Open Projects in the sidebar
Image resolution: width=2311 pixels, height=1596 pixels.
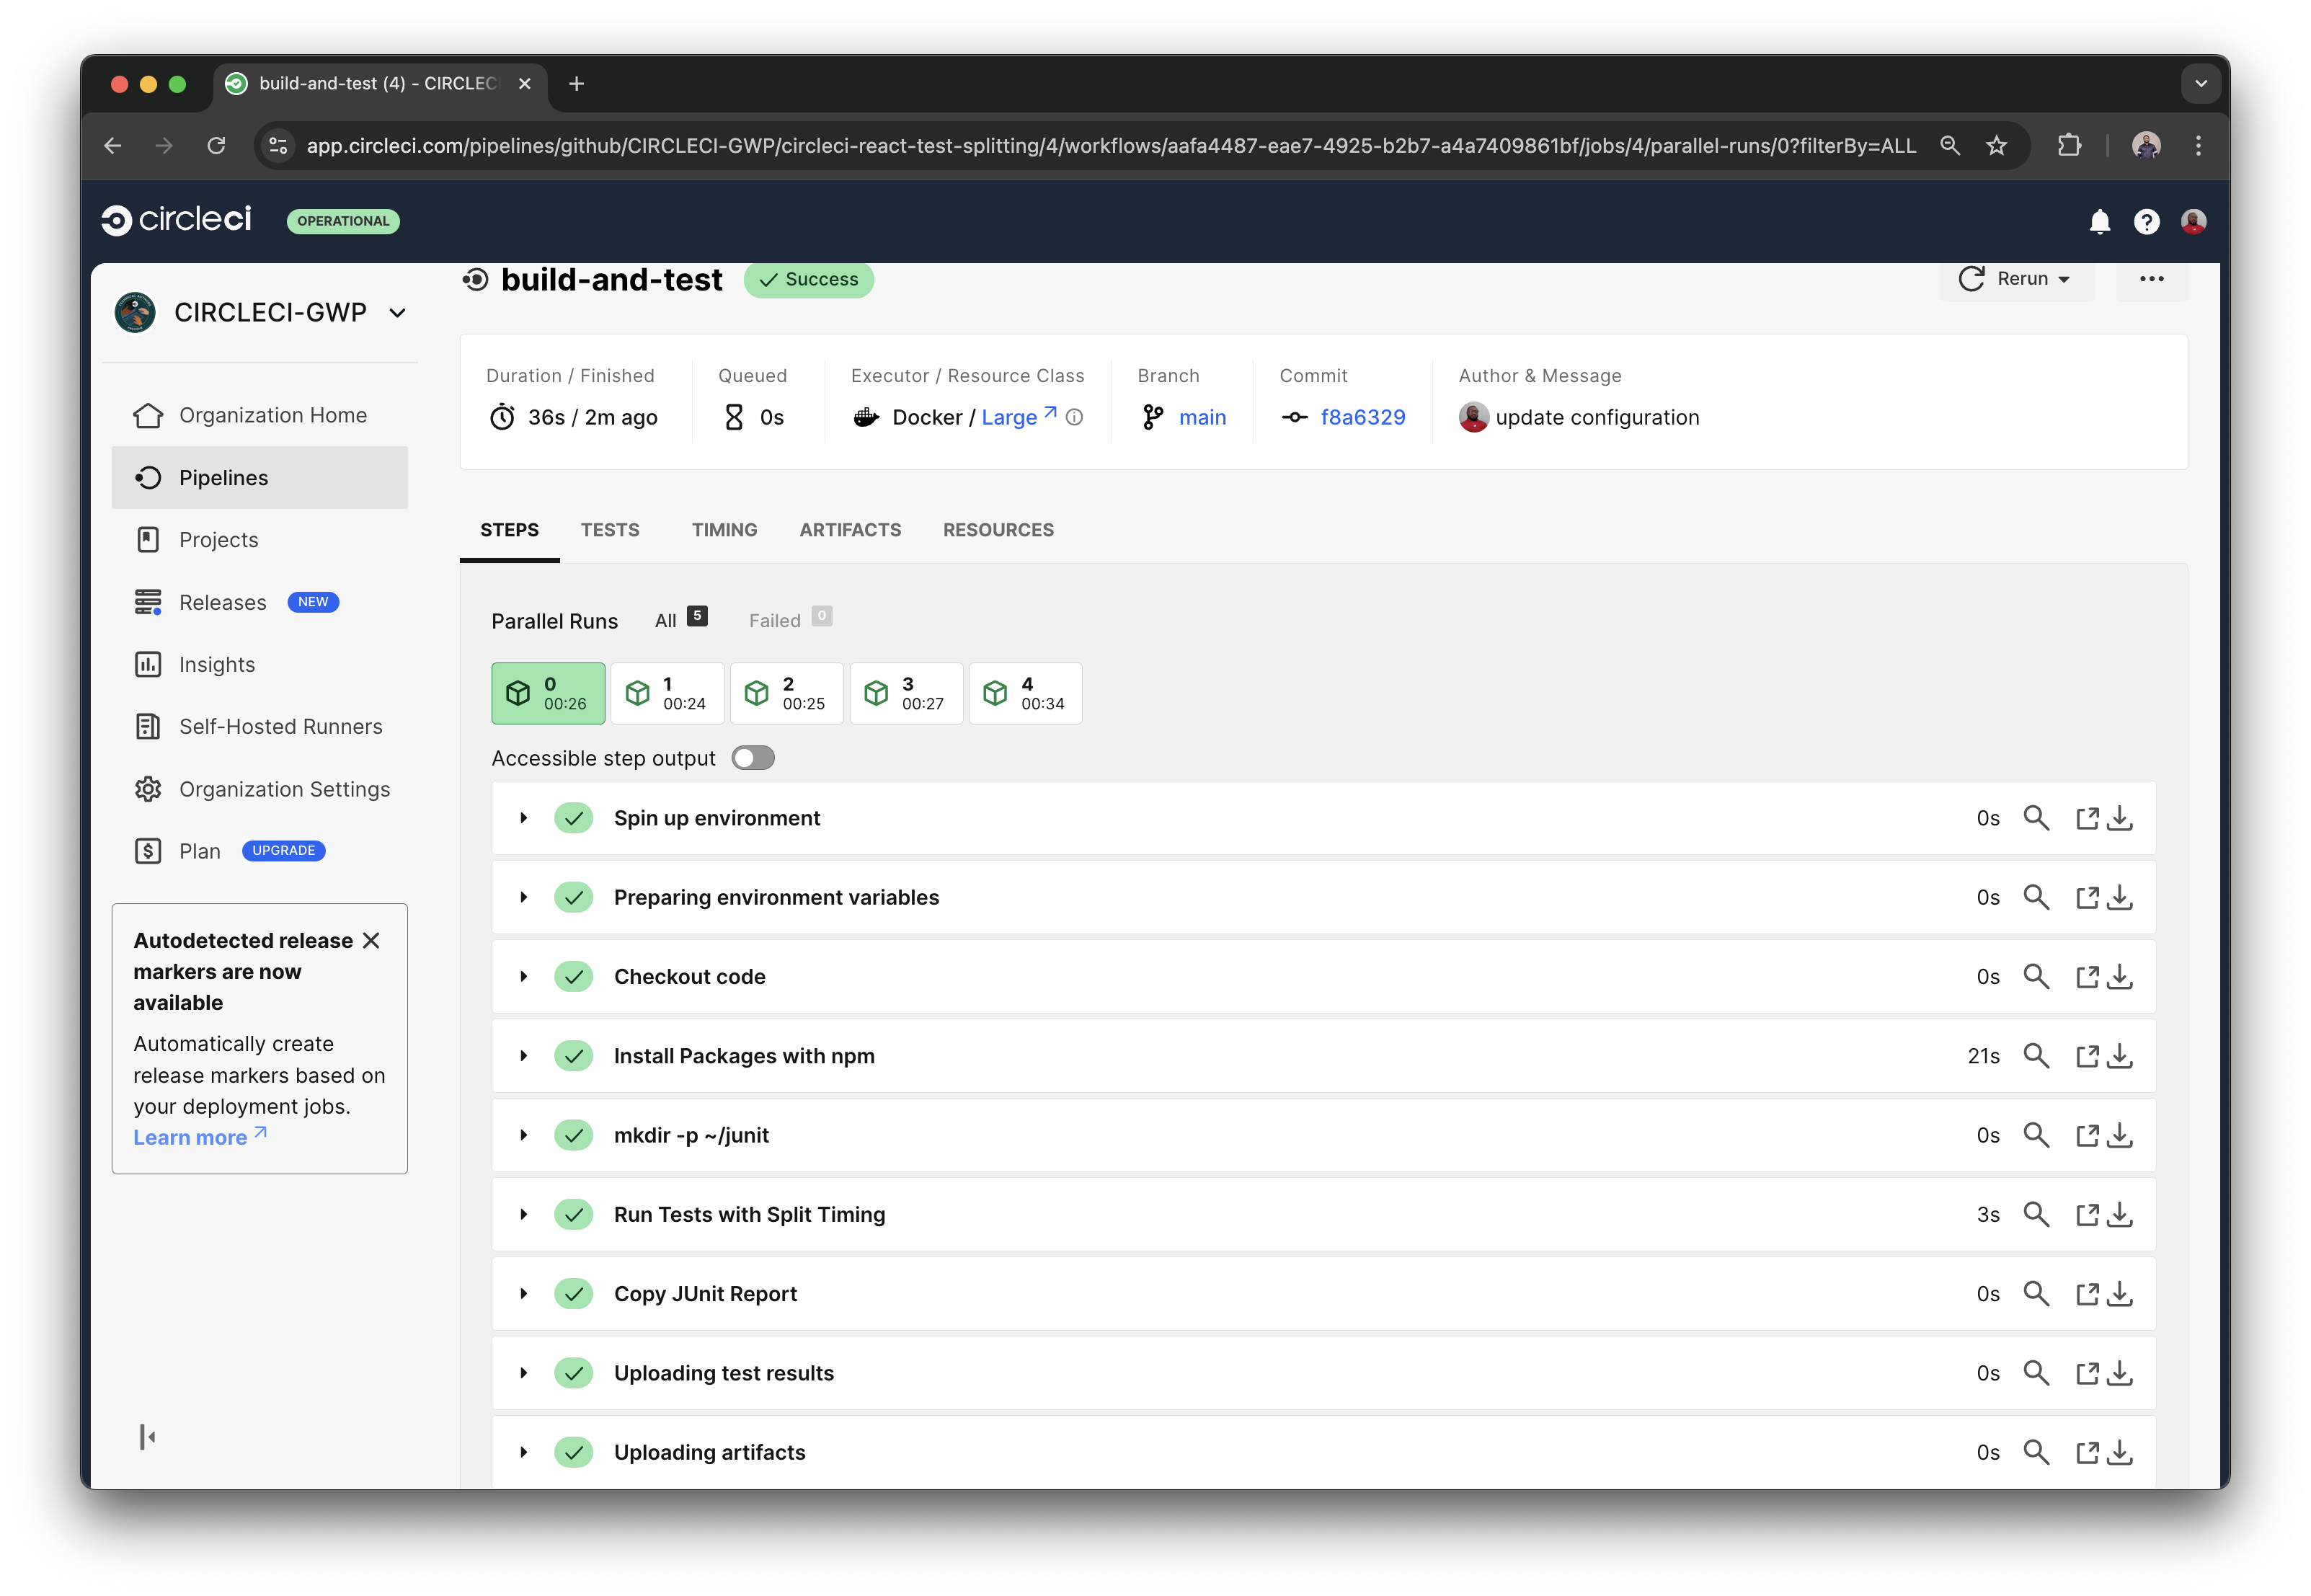point(217,539)
